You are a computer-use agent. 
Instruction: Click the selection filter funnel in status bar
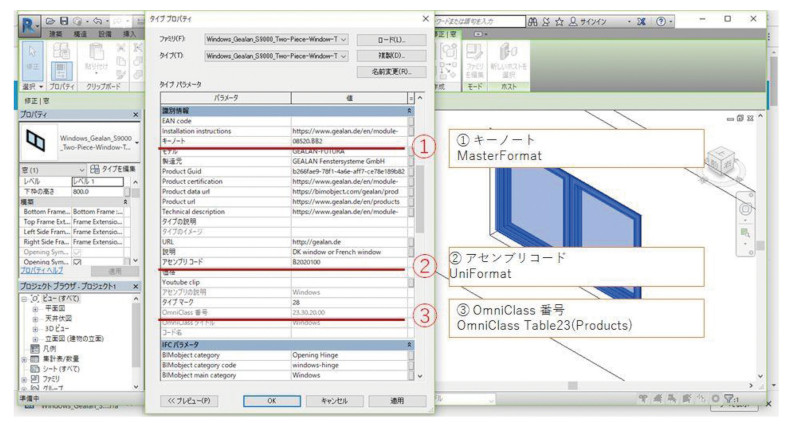point(729,398)
